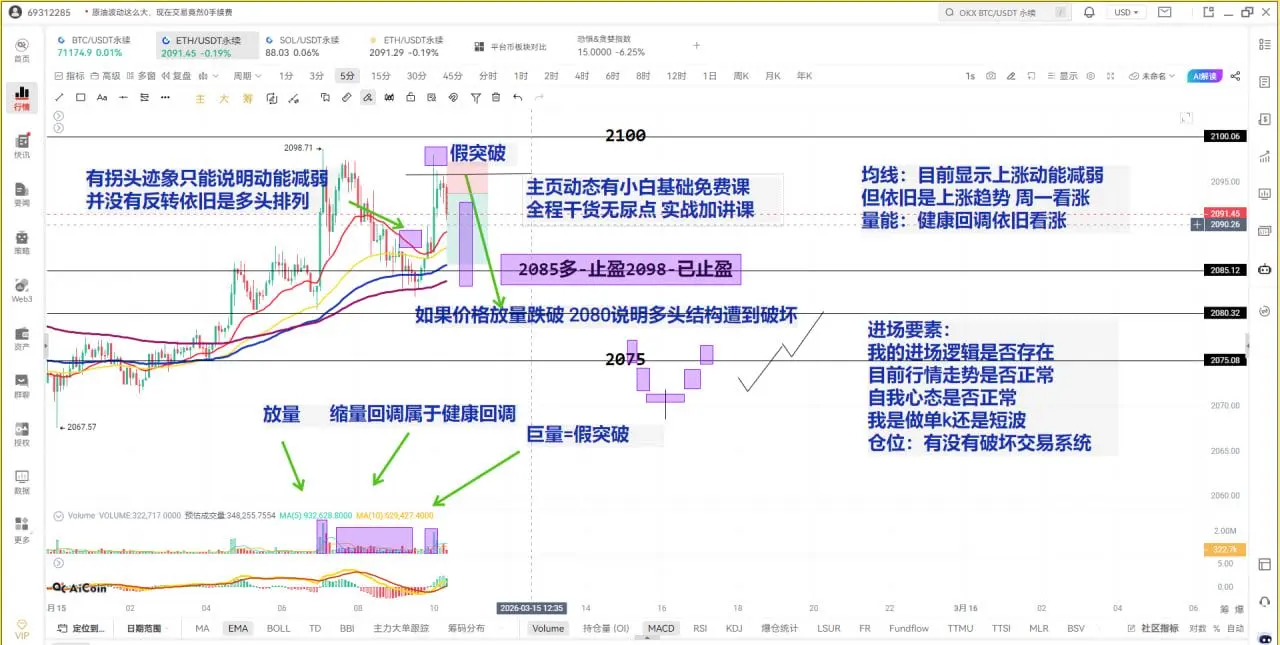Image resolution: width=1280 pixels, height=645 pixels.
Task: Add a new ticker tab with plus
Action: [x=697, y=46]
